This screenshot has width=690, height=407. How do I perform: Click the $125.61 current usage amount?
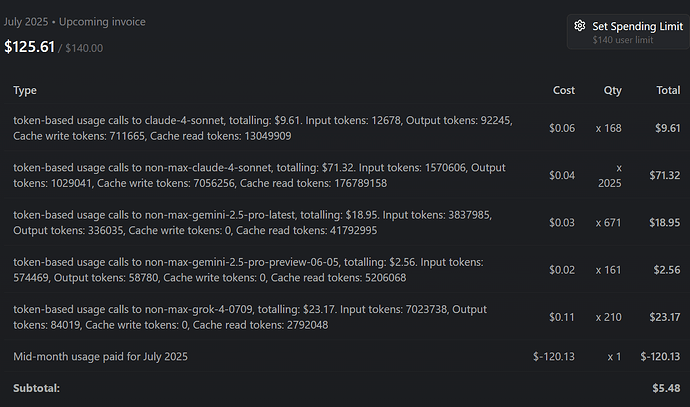click(x=29, y=47)
